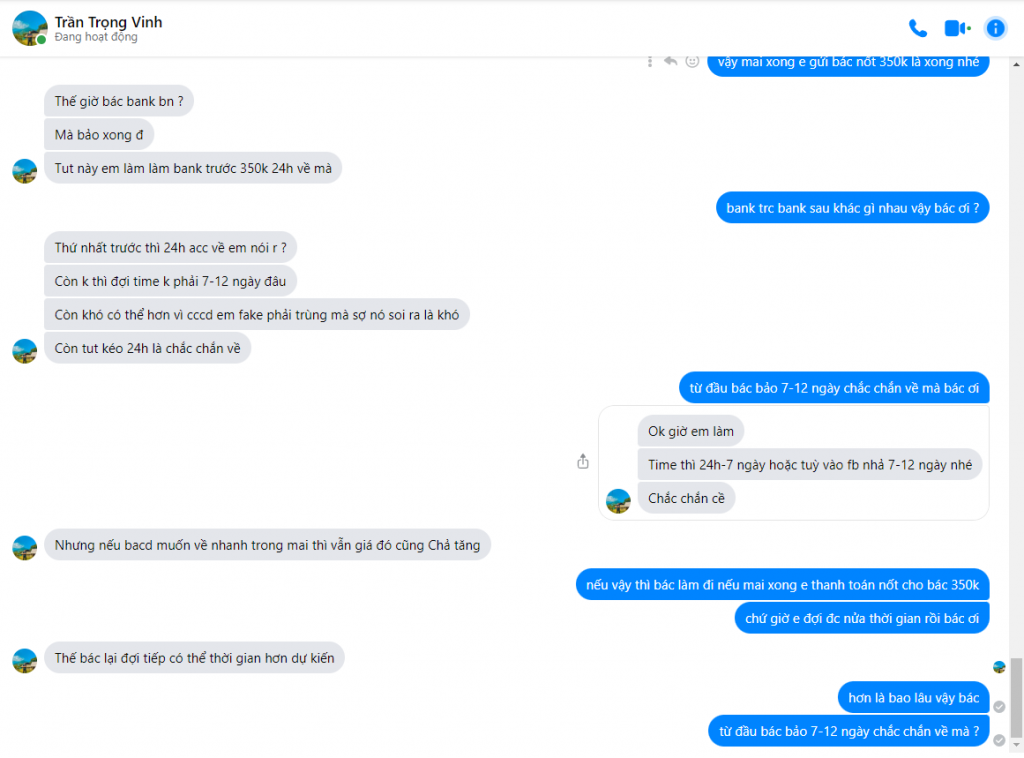Click the 'Nhưng nếu bacd muốn về nhanh' message
The height and width of the screenshot is (758, 1024).
(x=267, y=546)
